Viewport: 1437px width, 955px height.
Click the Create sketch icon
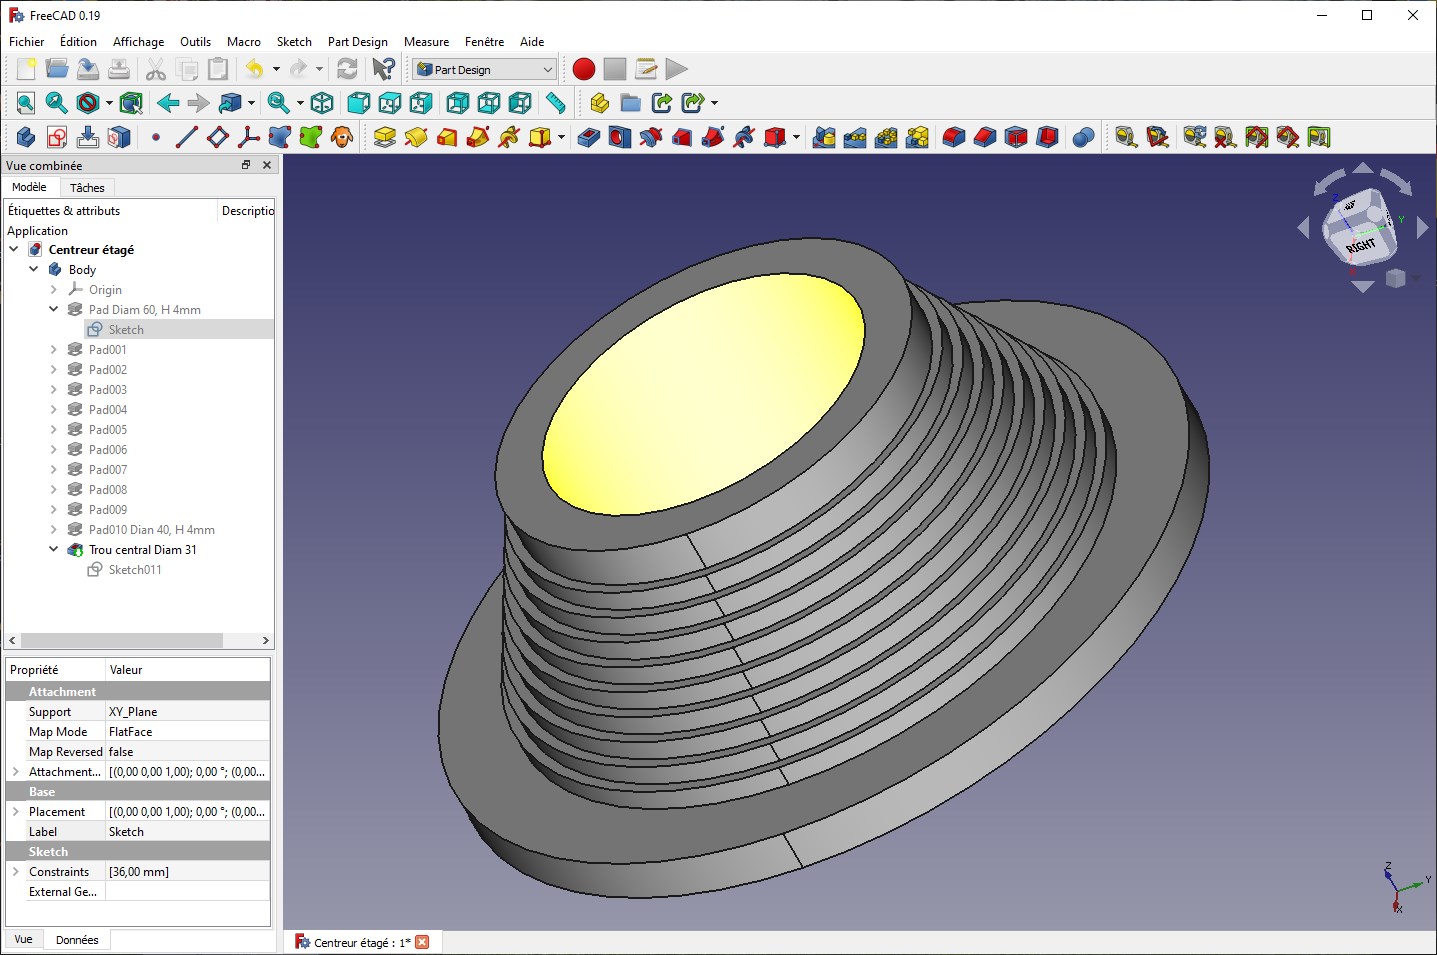[x=57, y=137]
